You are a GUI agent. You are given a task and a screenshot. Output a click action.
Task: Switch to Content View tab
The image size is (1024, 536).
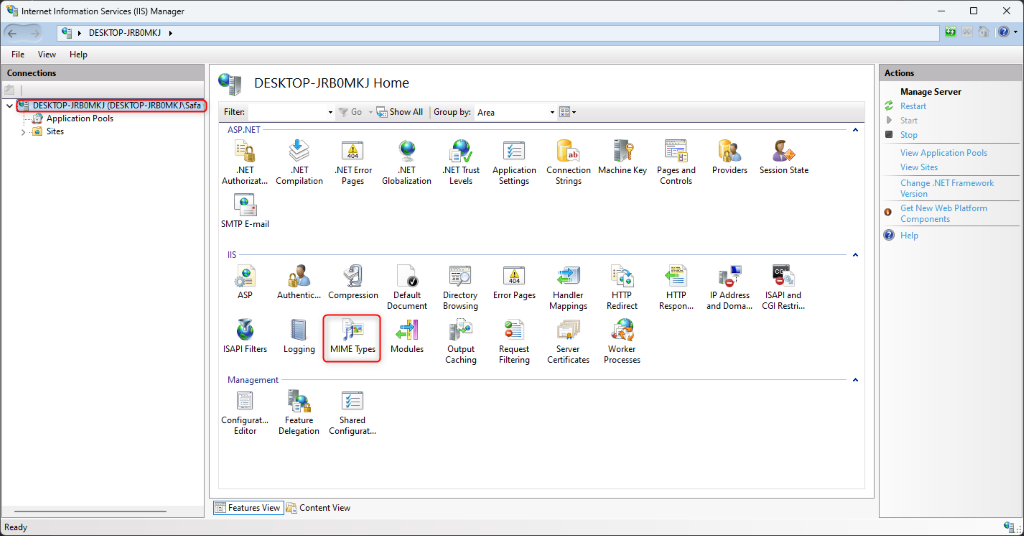[x=319, y=508]
